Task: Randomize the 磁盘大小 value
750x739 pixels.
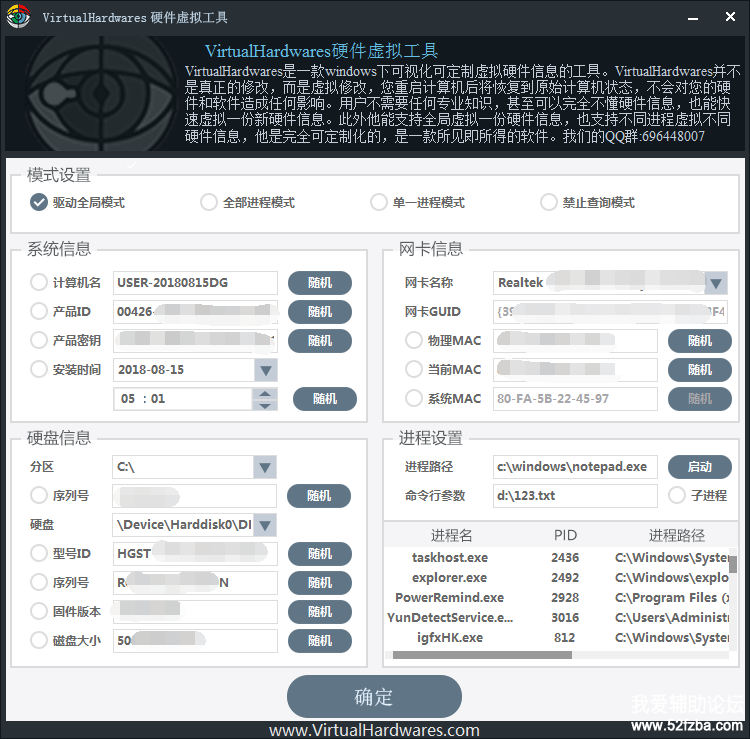Action: [320, 641]
